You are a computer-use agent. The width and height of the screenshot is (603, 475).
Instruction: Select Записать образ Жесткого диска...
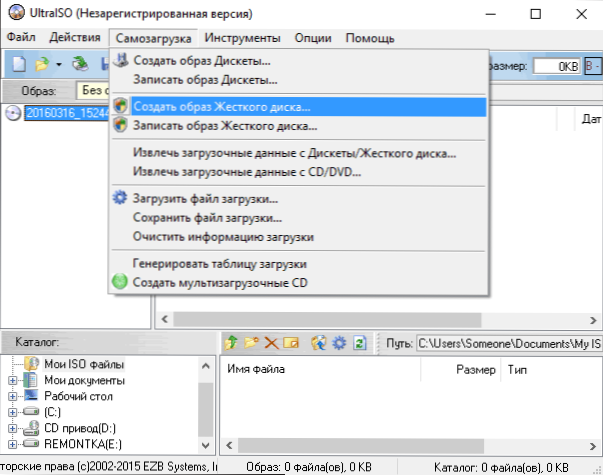[299, 126]
